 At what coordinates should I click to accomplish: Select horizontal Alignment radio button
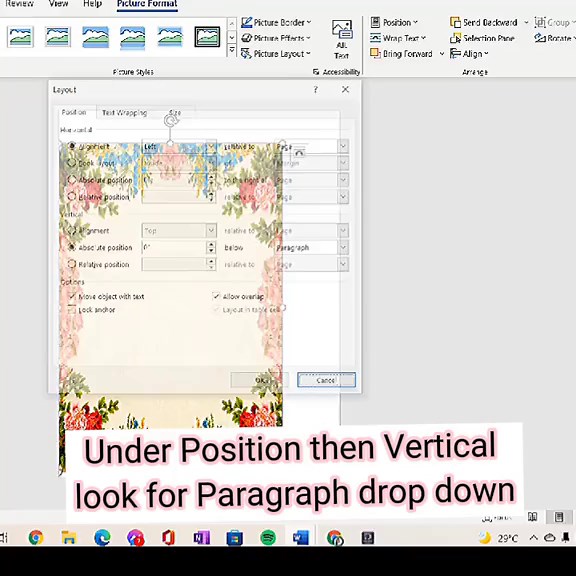72,146
